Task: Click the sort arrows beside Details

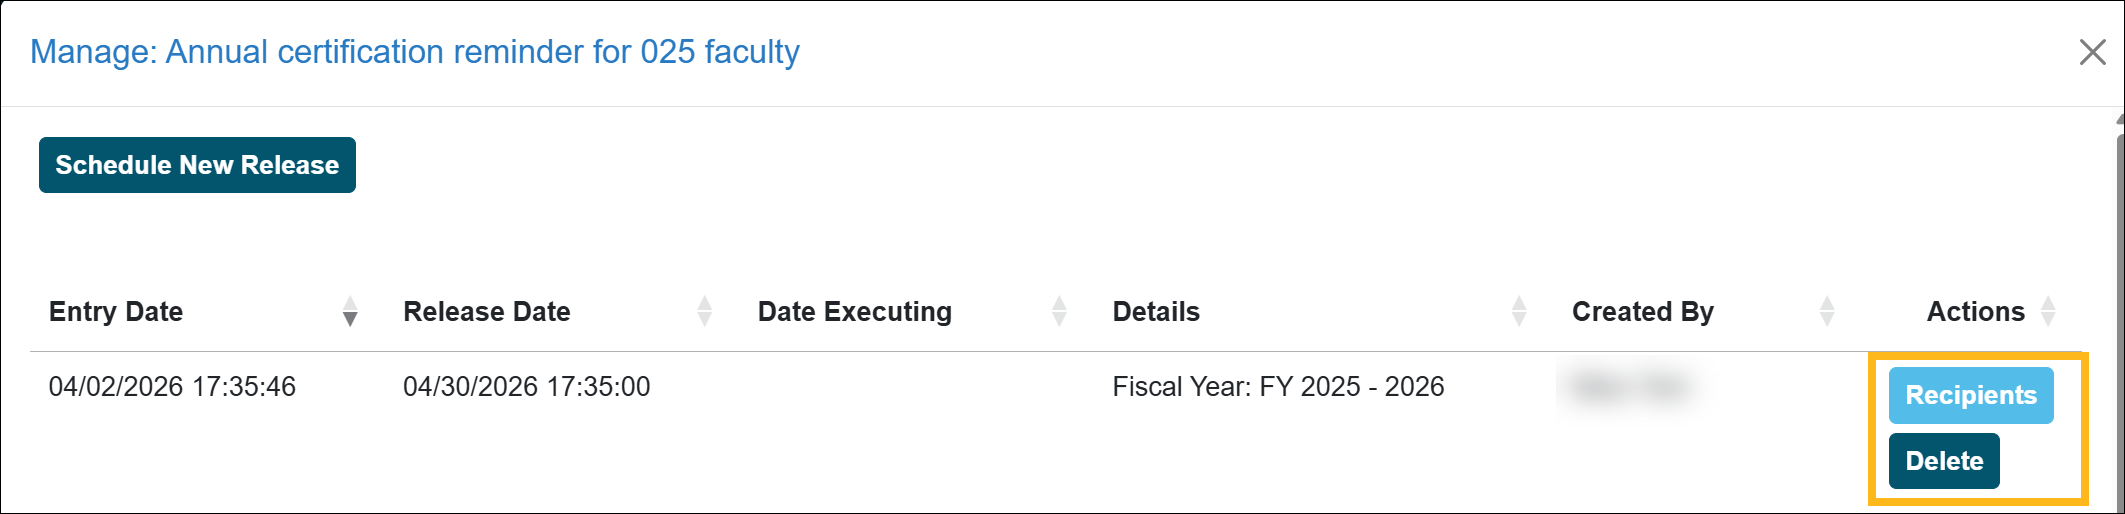Action: pyautogui.click(x=1519, y=312)
